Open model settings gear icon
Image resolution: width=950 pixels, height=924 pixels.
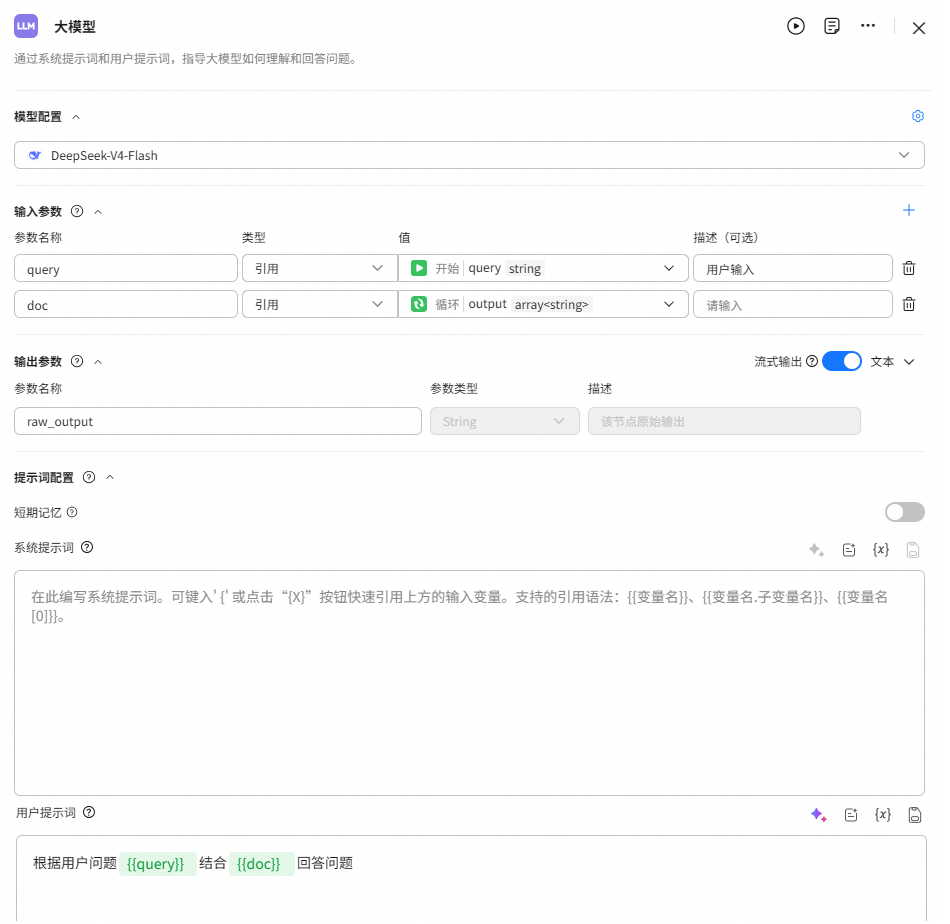point(917,116)
